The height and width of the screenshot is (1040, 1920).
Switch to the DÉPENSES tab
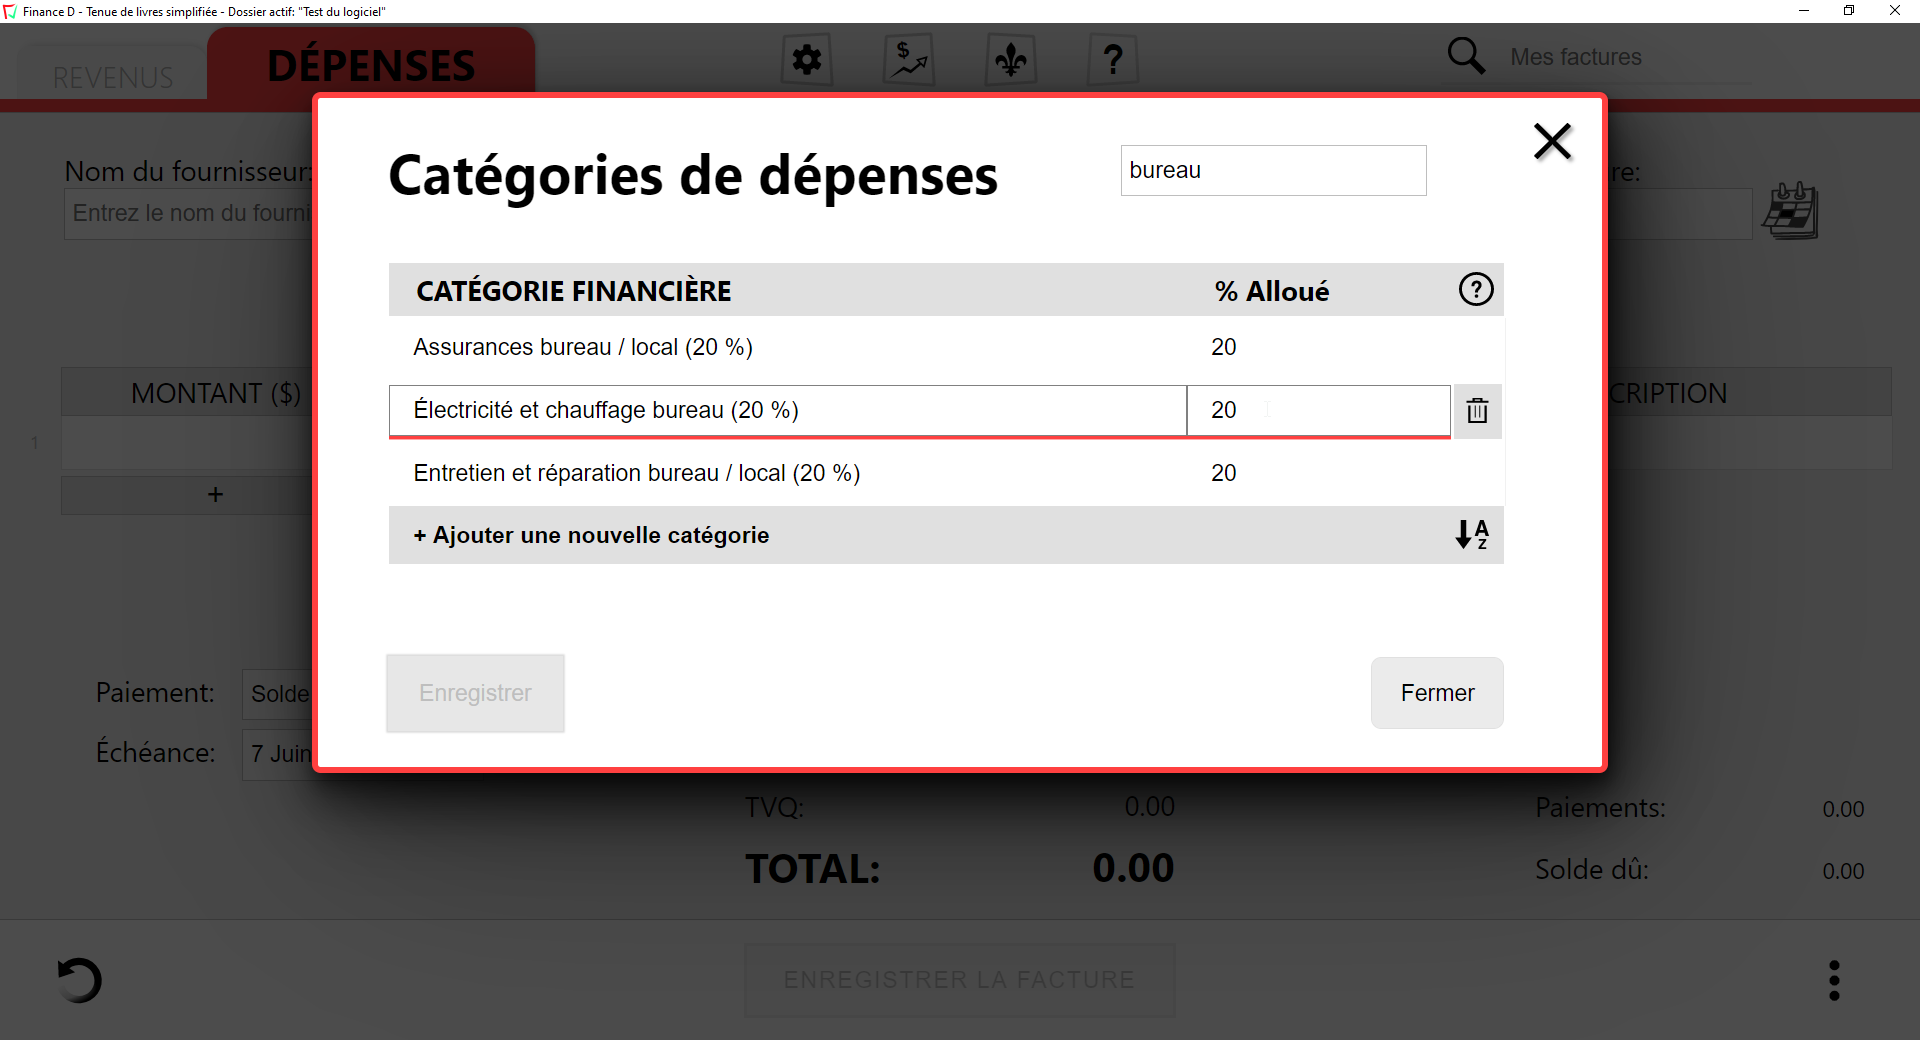point(371,65)
